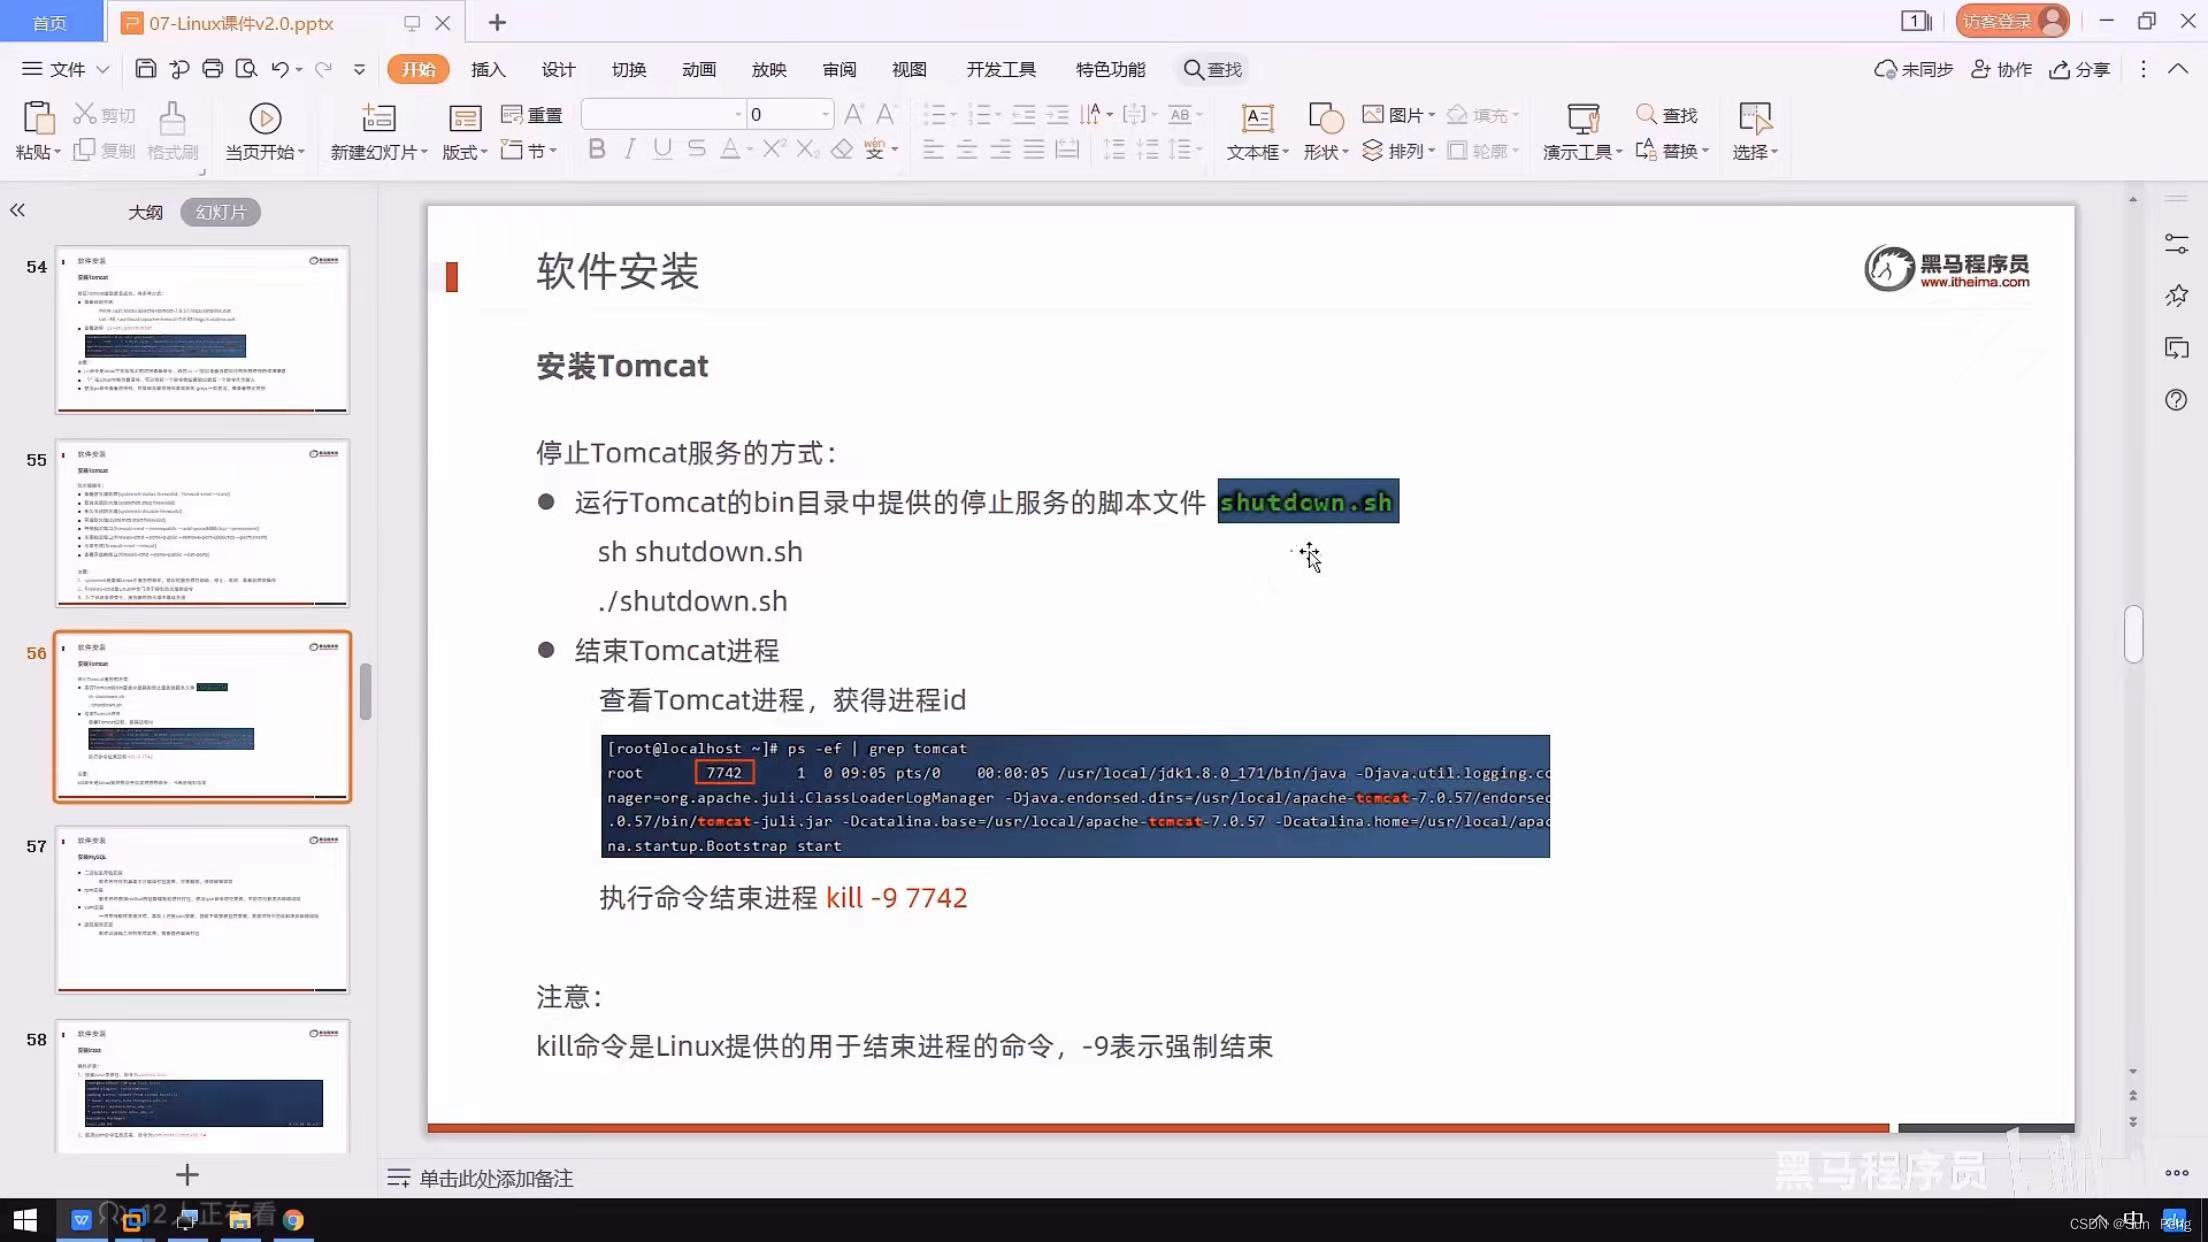The image size is (2208, 1242).
Task: Toggle Italic formatting
Action: 629,149
